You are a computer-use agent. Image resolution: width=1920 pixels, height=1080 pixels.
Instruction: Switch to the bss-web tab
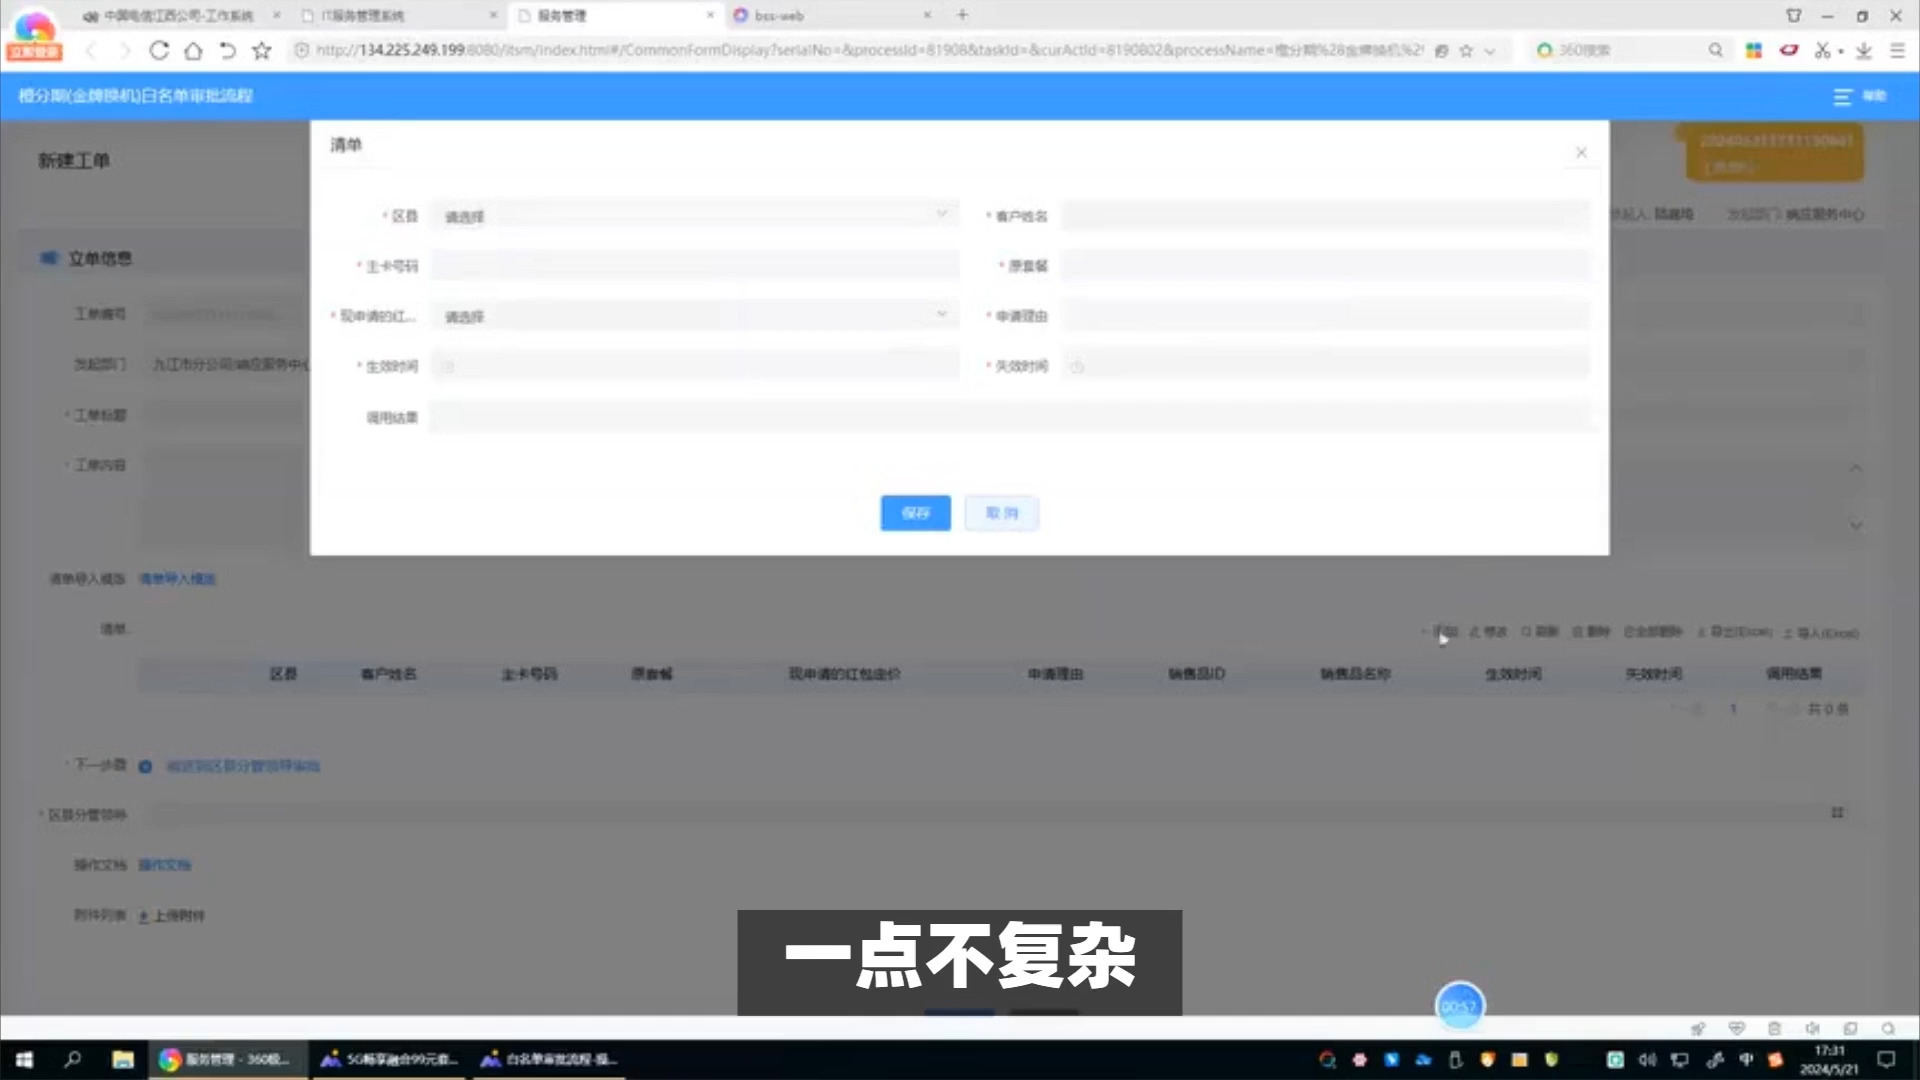click(780, 15)
